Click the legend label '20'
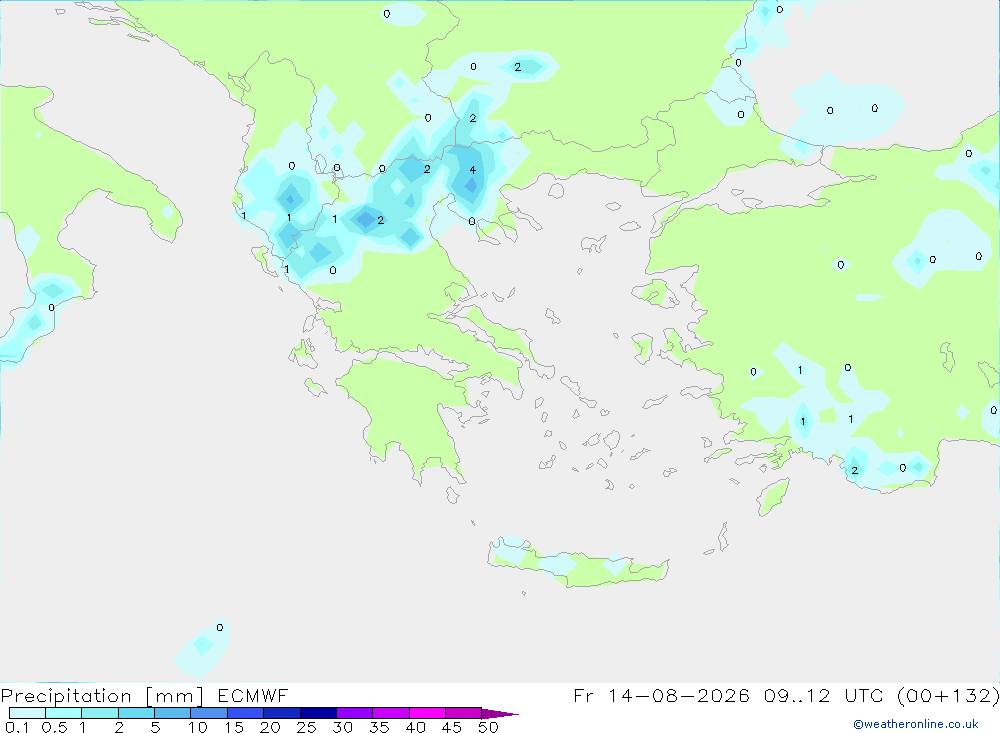Viewport: 1000px width, 733px height. 270,727
